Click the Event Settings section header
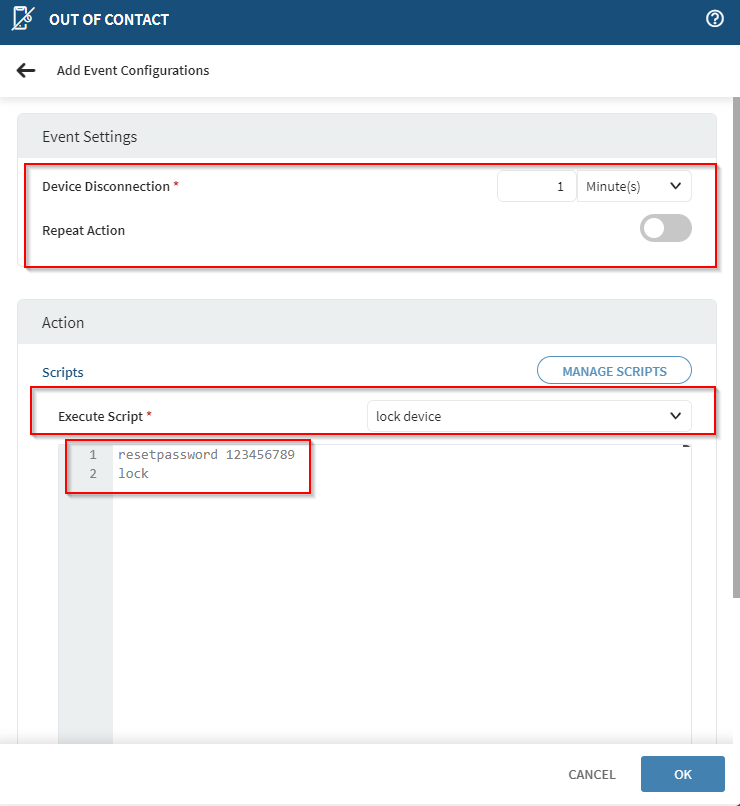 [90, 136]
